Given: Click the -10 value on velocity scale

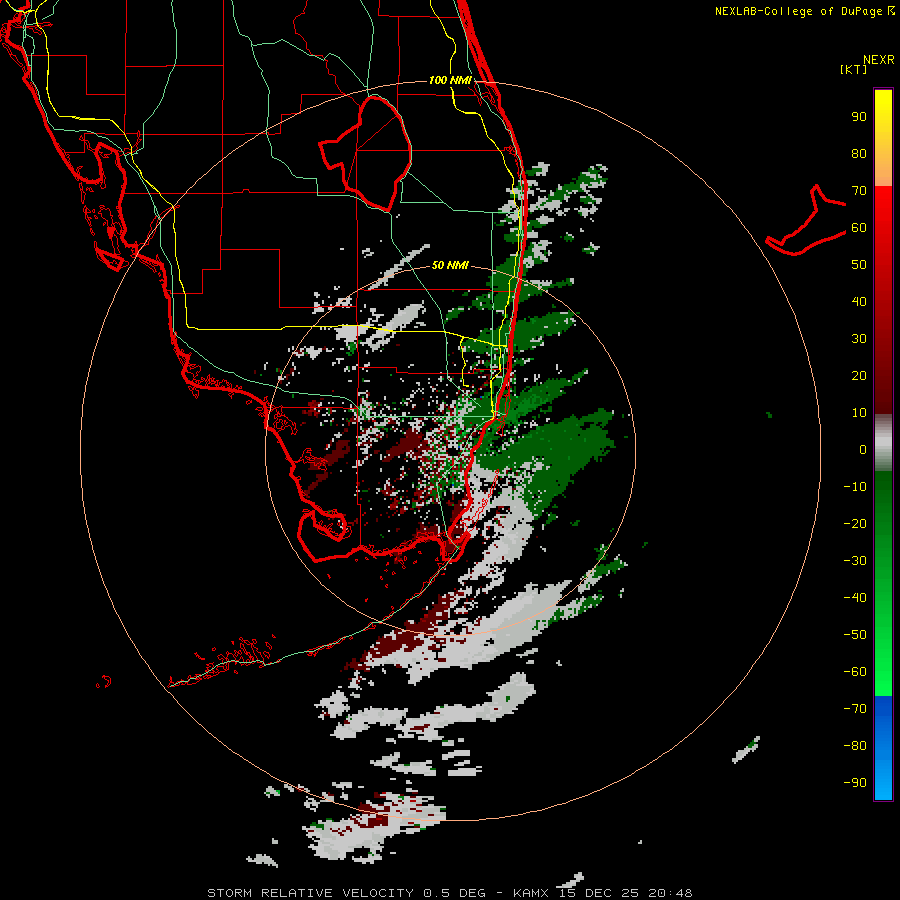Looking at the screenshot, I should (855, 487).
